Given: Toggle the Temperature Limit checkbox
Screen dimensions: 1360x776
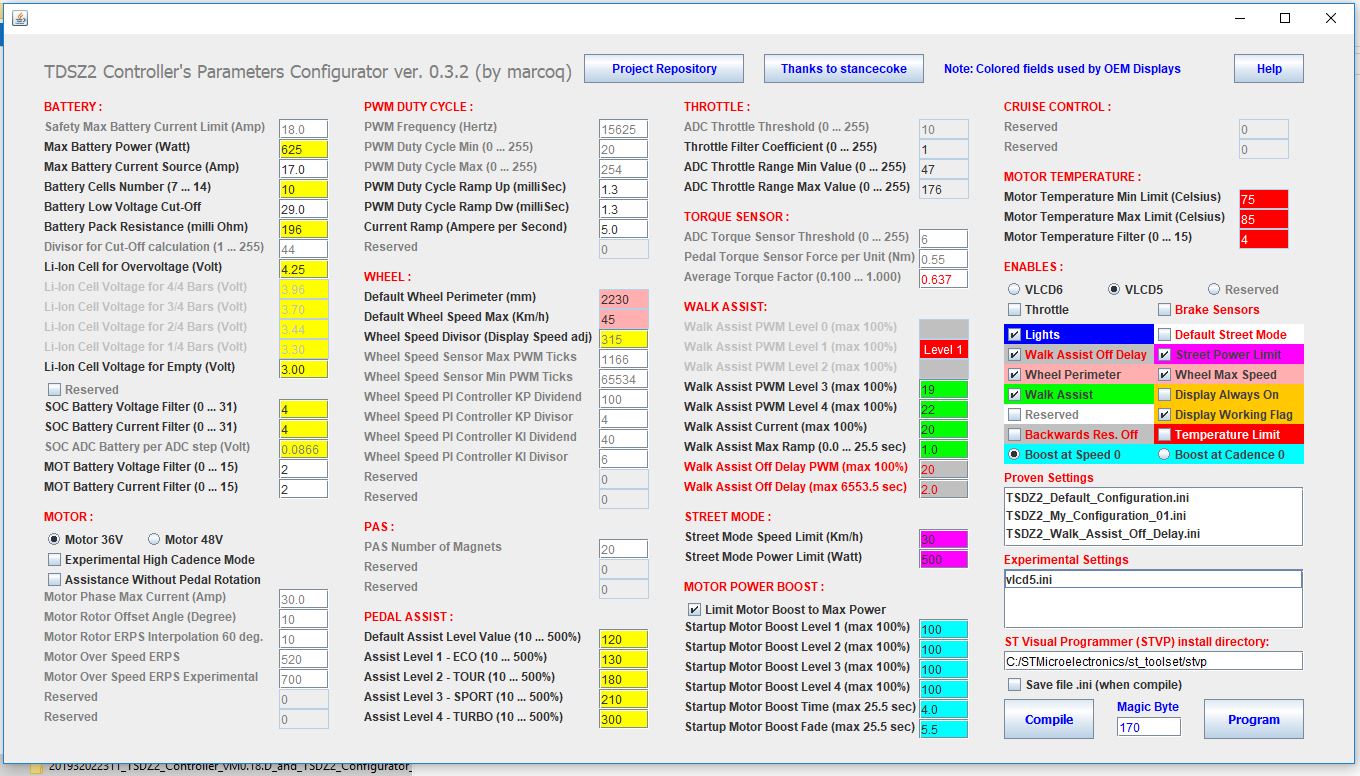Looking at the screenshot, I should 1164,435.
